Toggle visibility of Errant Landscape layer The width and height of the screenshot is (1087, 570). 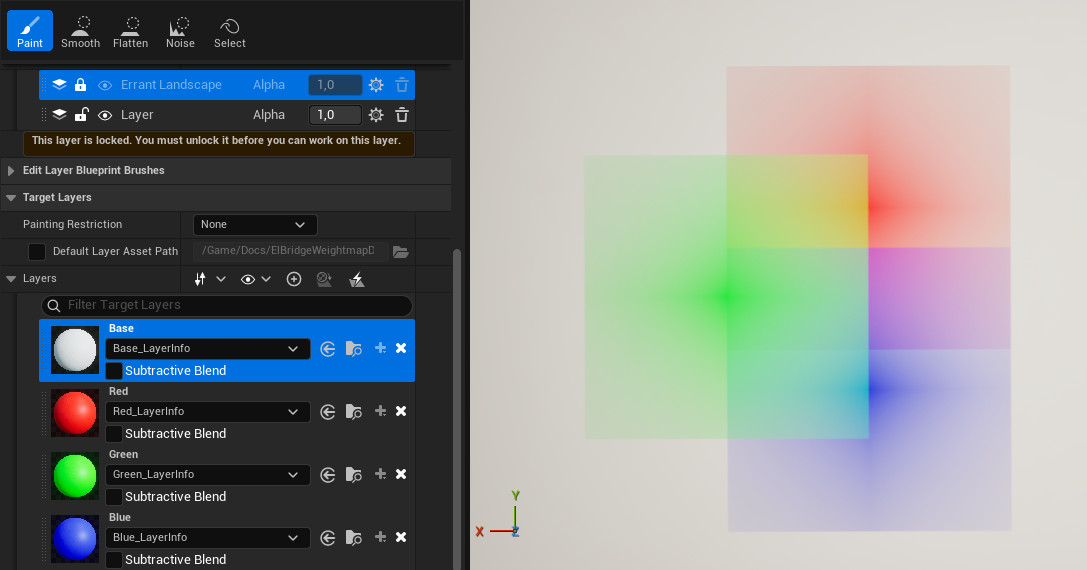pyautogui.click(x=105, y=85)
